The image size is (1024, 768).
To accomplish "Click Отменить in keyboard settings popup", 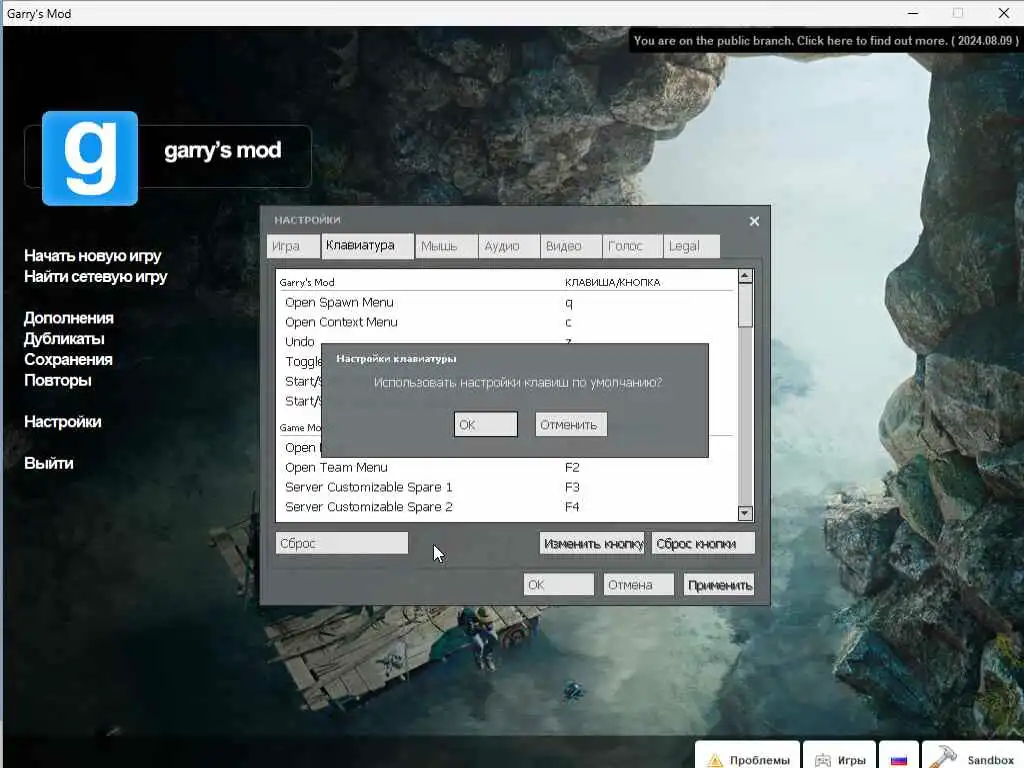I will pyautogui.click(x=571, y=424).
